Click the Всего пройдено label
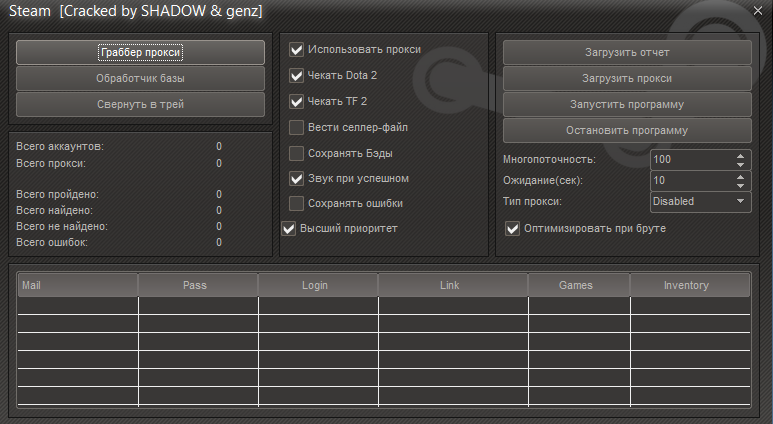 [57, 194]
